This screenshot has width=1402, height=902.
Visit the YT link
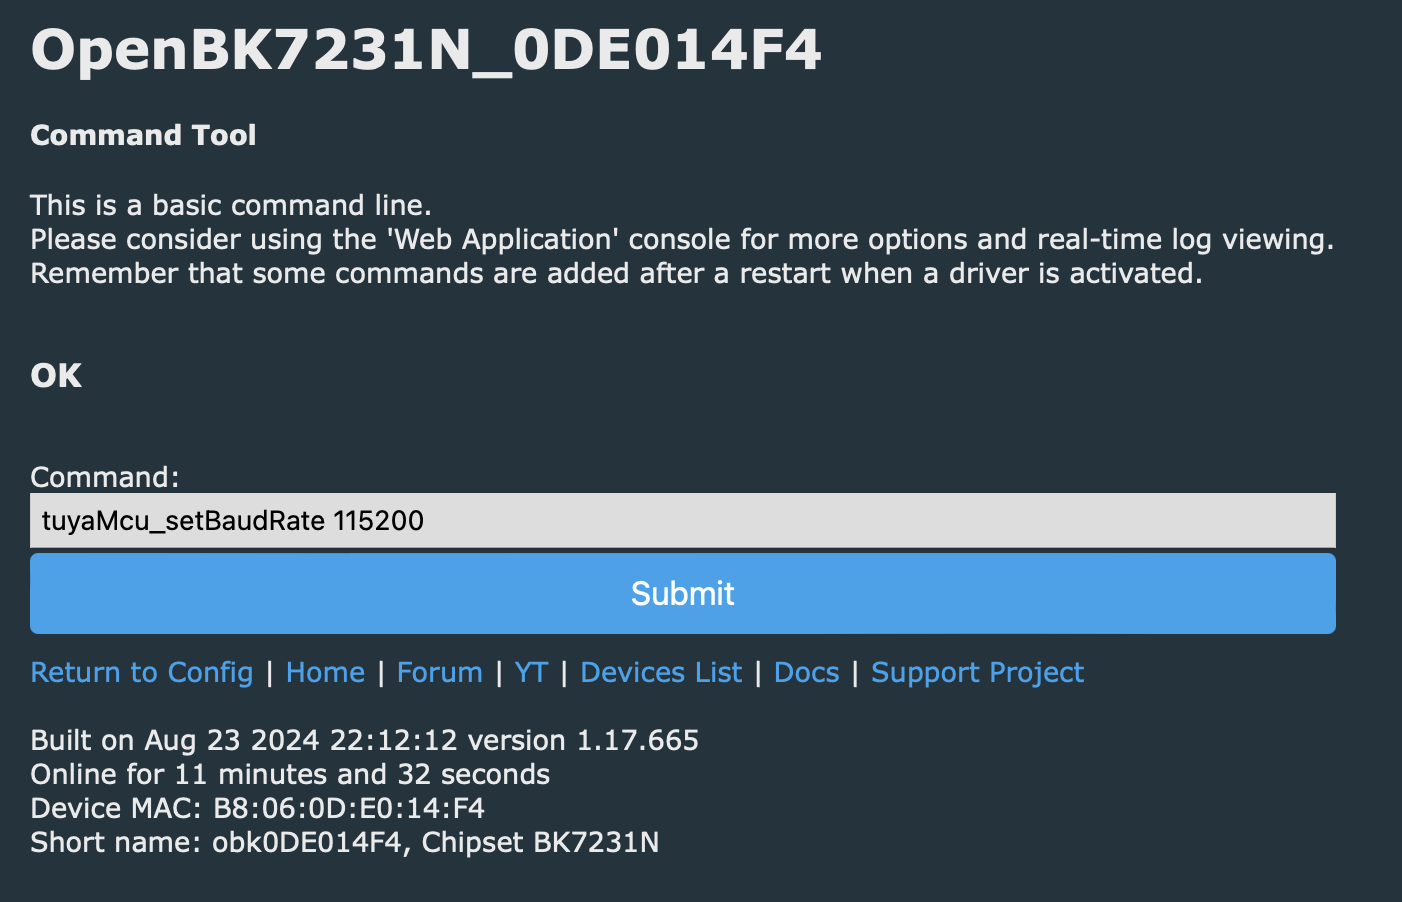pyautogui.click(x=531, y=672)
